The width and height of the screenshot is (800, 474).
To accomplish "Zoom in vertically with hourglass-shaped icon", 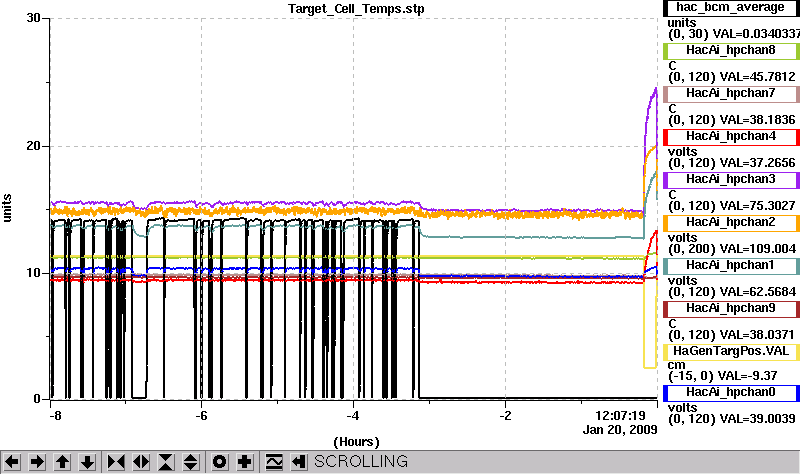I will [x=166, y=462].
